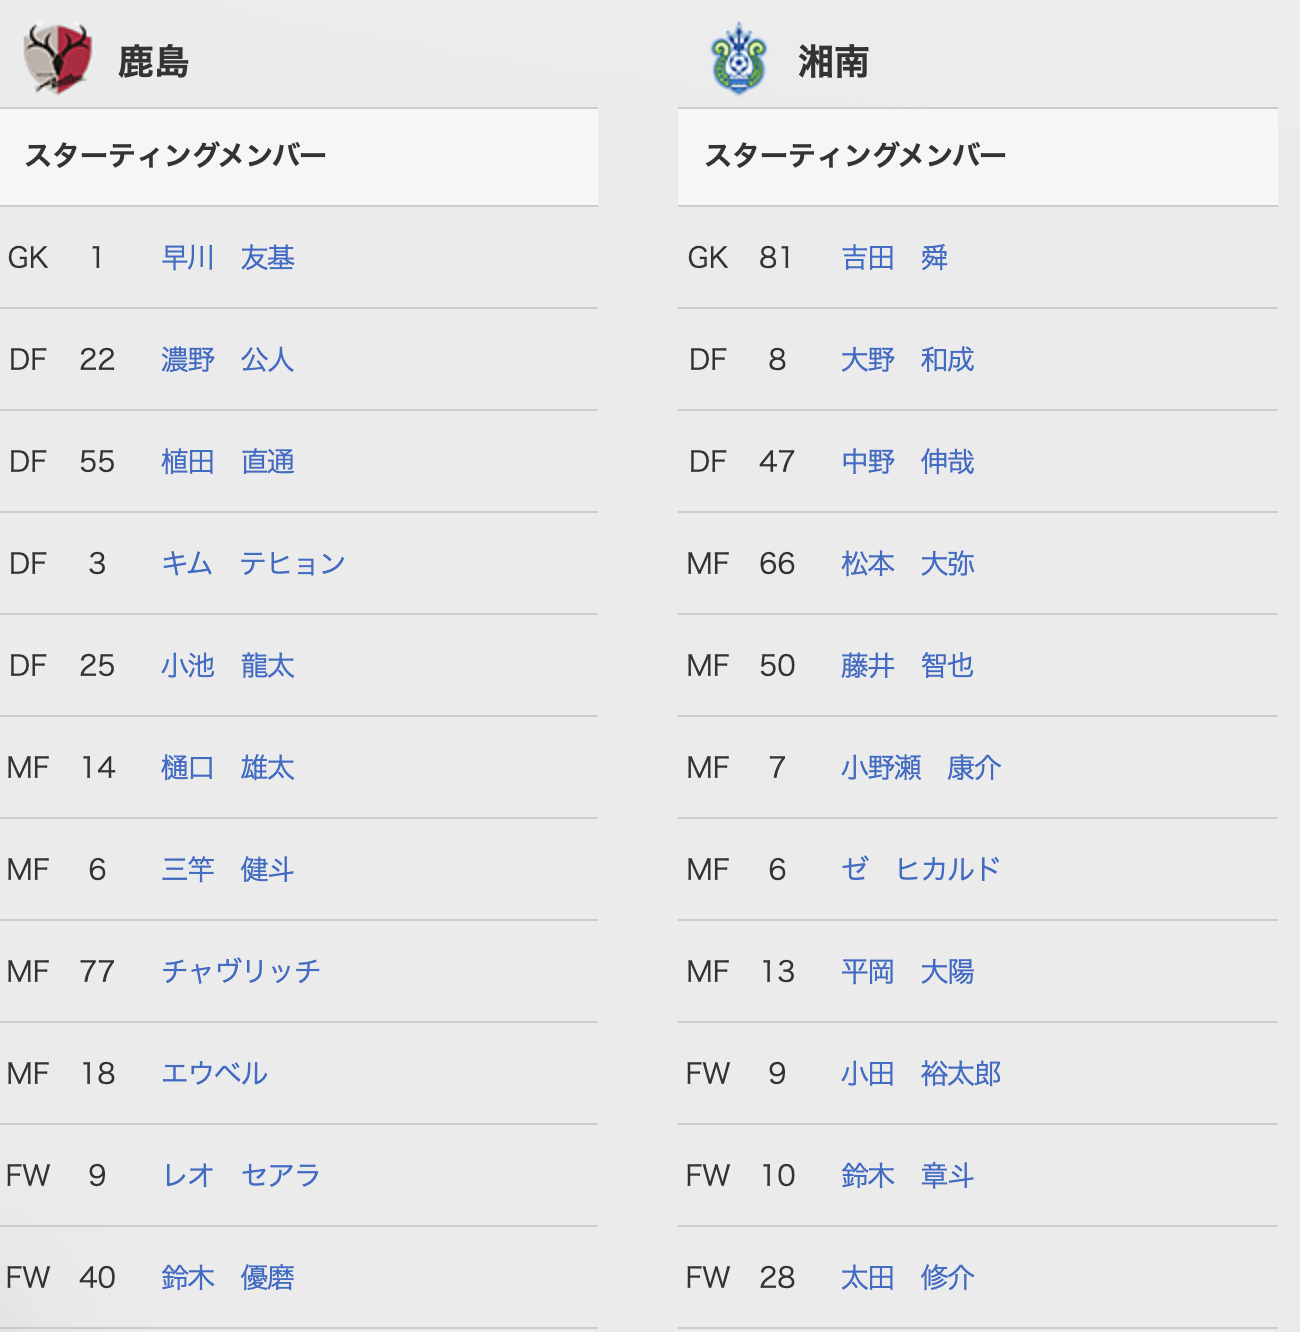Open 小田 裕太郎 player profile
Screen dimensions: 1300x1332
pyautogui.click(x=921, y=1074)
